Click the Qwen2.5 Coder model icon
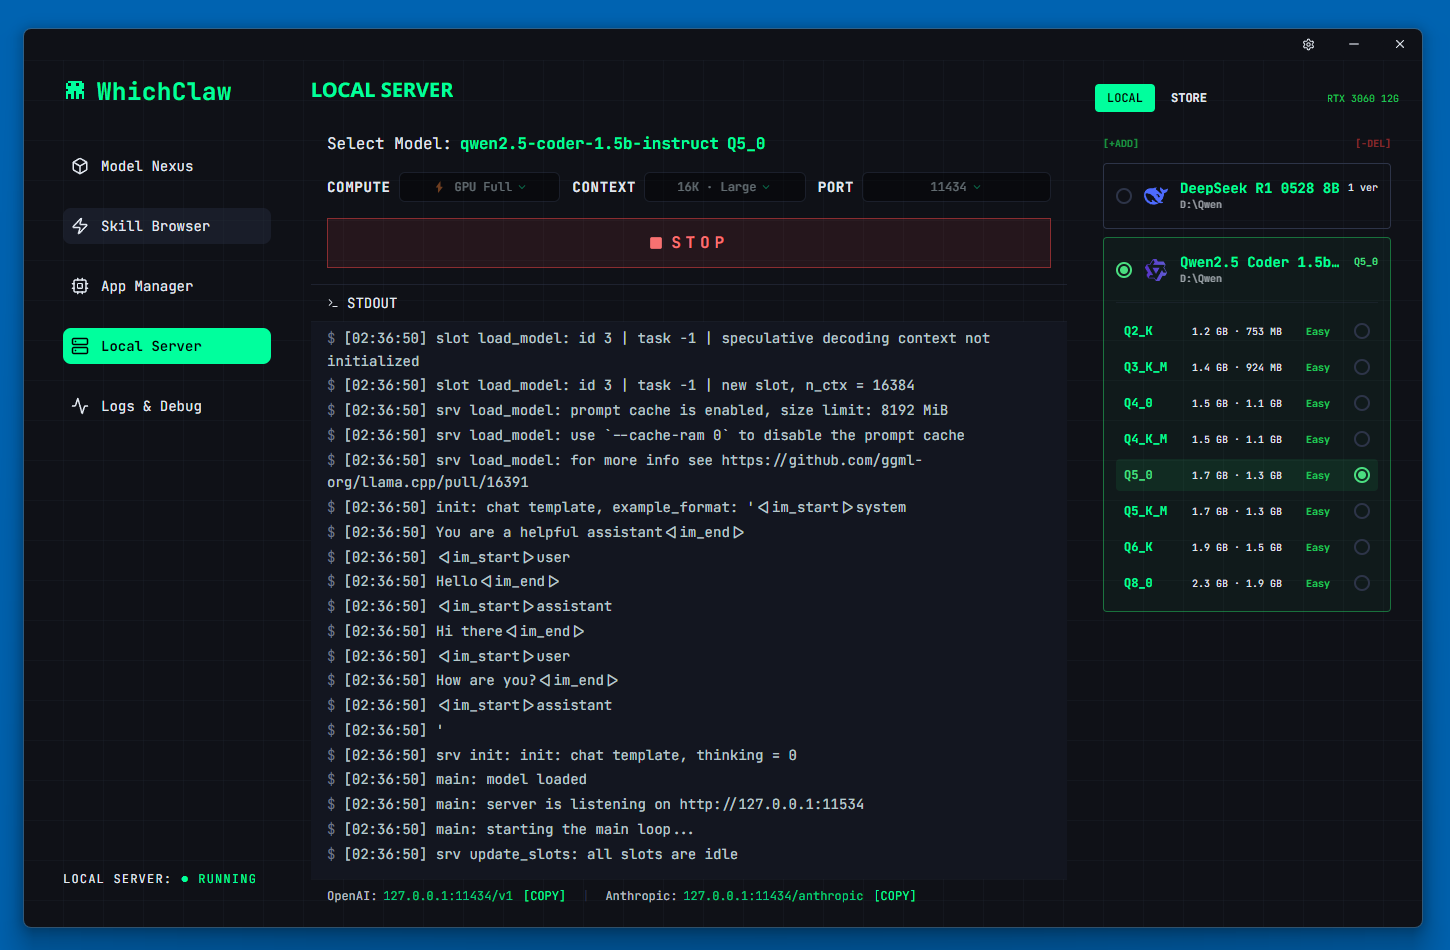Viewport: 1450px width, 950px height. (1156, 270)
